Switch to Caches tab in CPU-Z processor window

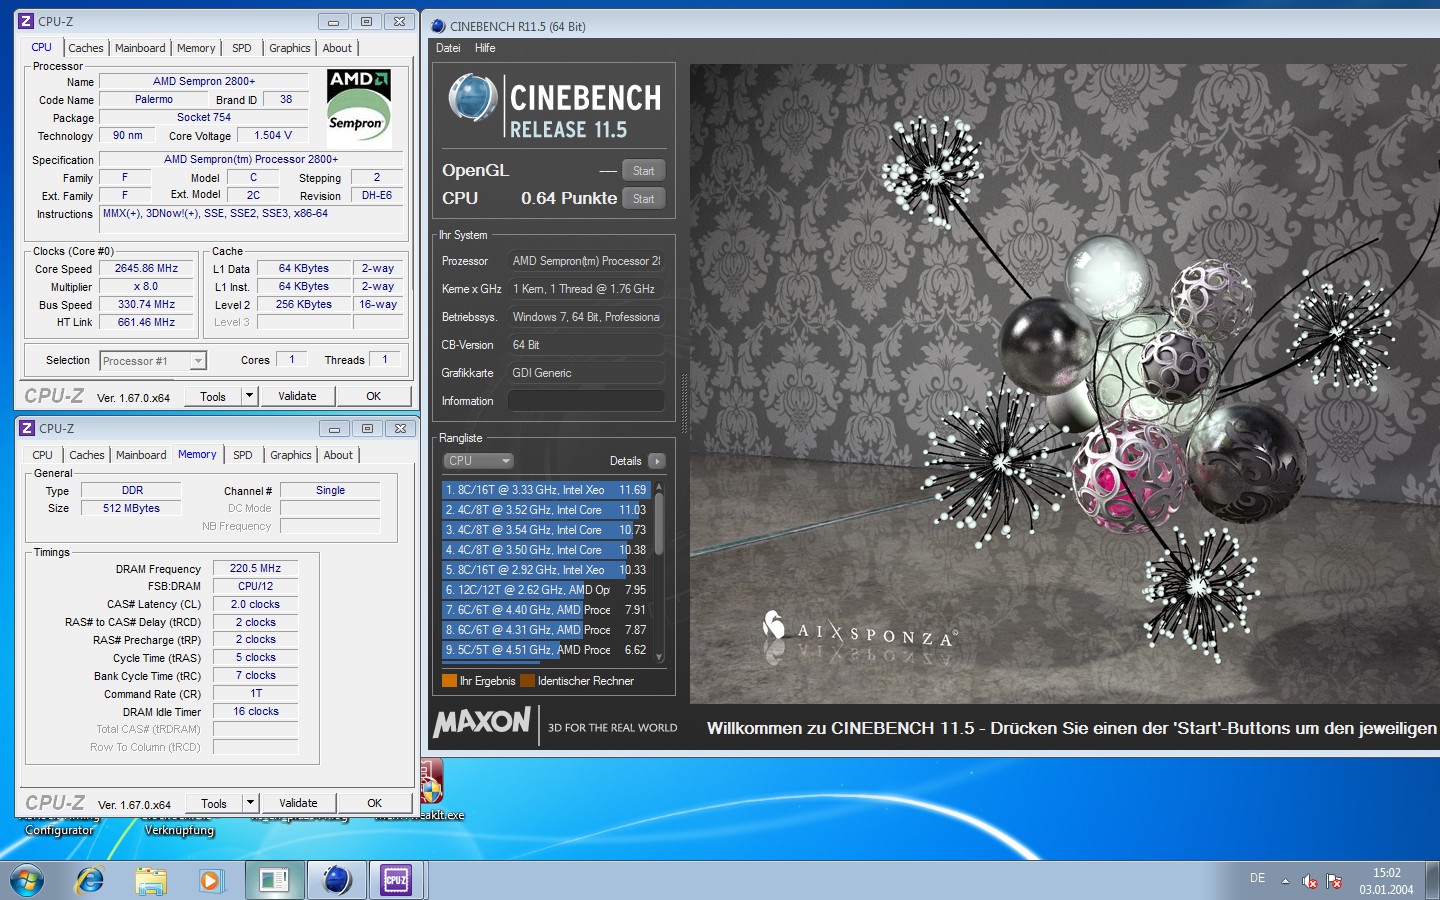point(86,48)
